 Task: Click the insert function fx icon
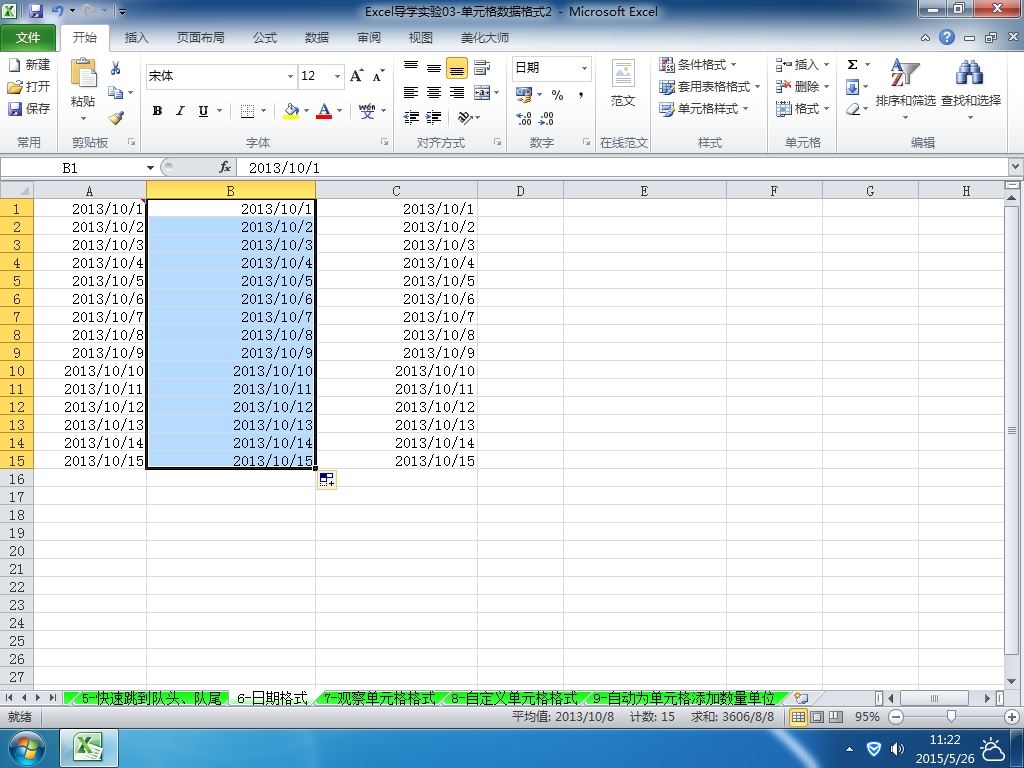point(225,167)
